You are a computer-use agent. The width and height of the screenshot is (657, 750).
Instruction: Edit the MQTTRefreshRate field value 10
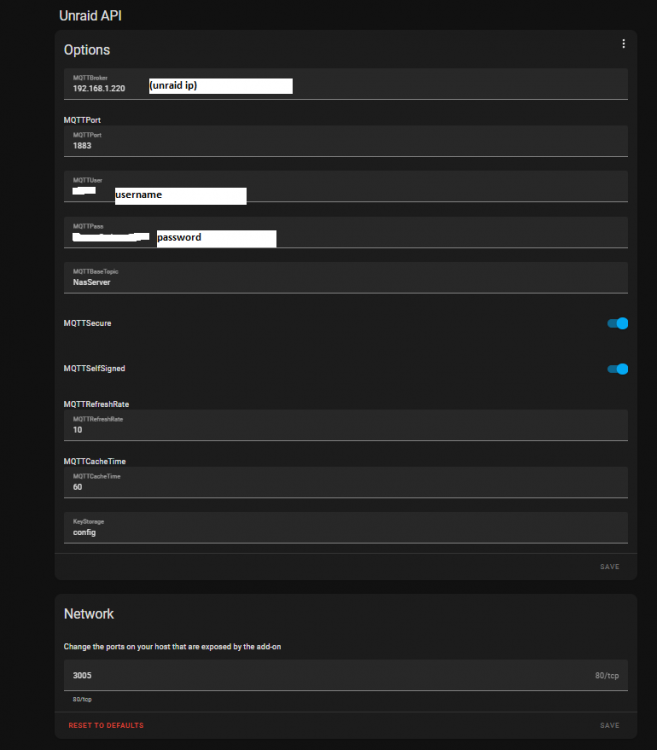(x=346, y=425)
